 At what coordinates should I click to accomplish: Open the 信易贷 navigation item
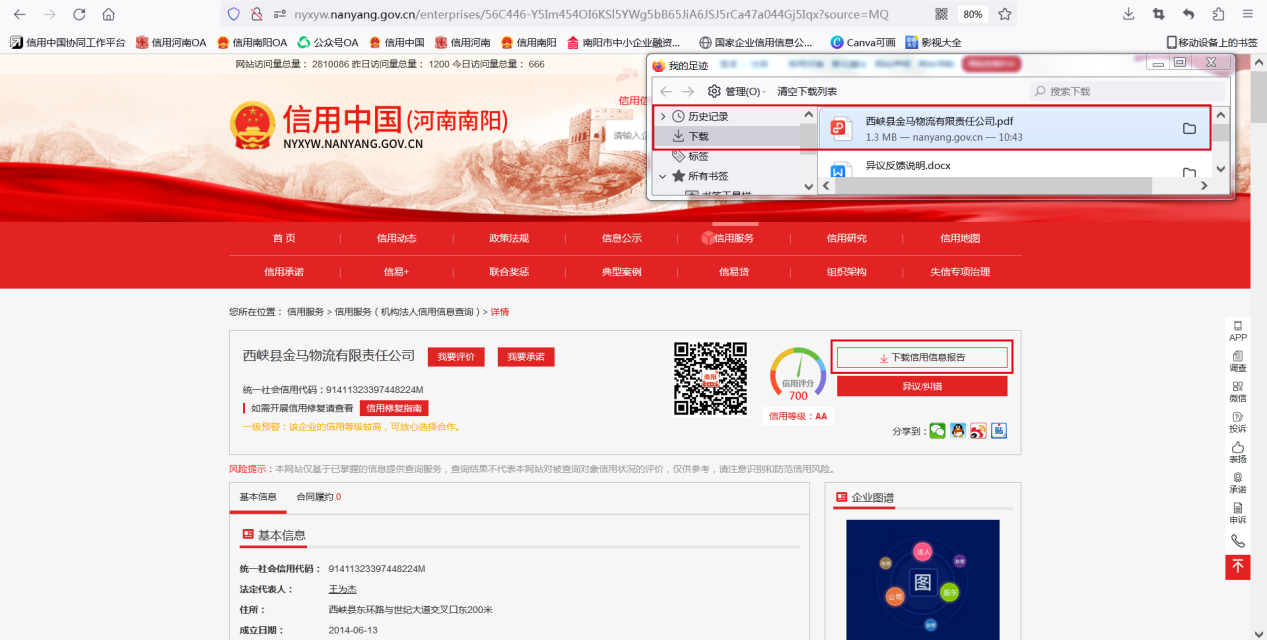click(734, 272)
